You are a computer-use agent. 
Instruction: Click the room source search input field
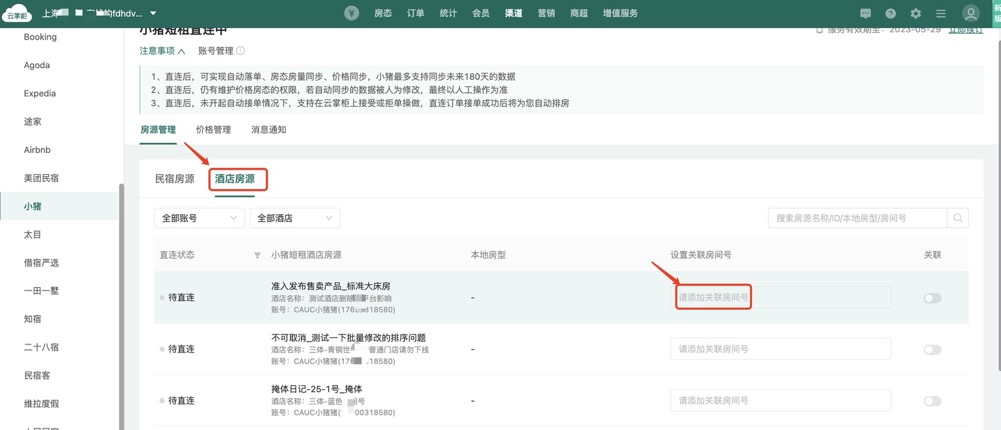856,218
